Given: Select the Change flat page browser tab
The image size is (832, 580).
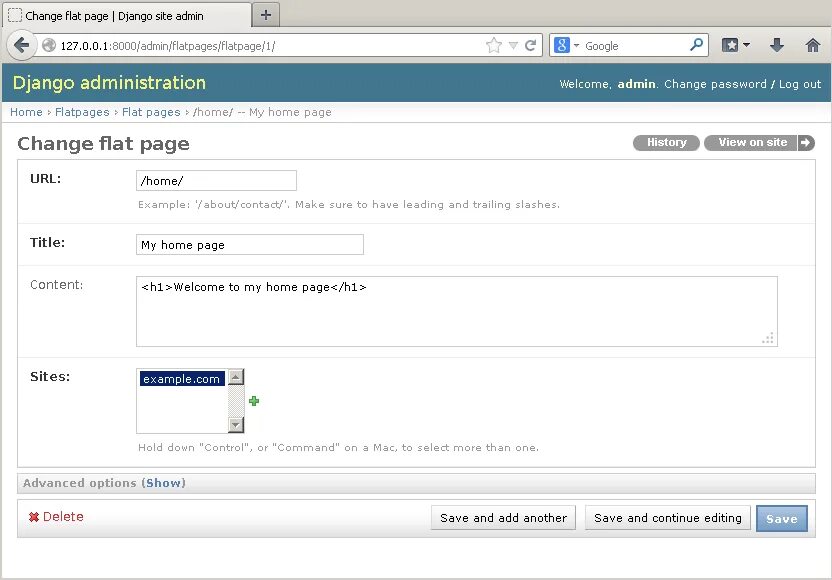Looking at the screenshot, I should click(x=127, y=16).
